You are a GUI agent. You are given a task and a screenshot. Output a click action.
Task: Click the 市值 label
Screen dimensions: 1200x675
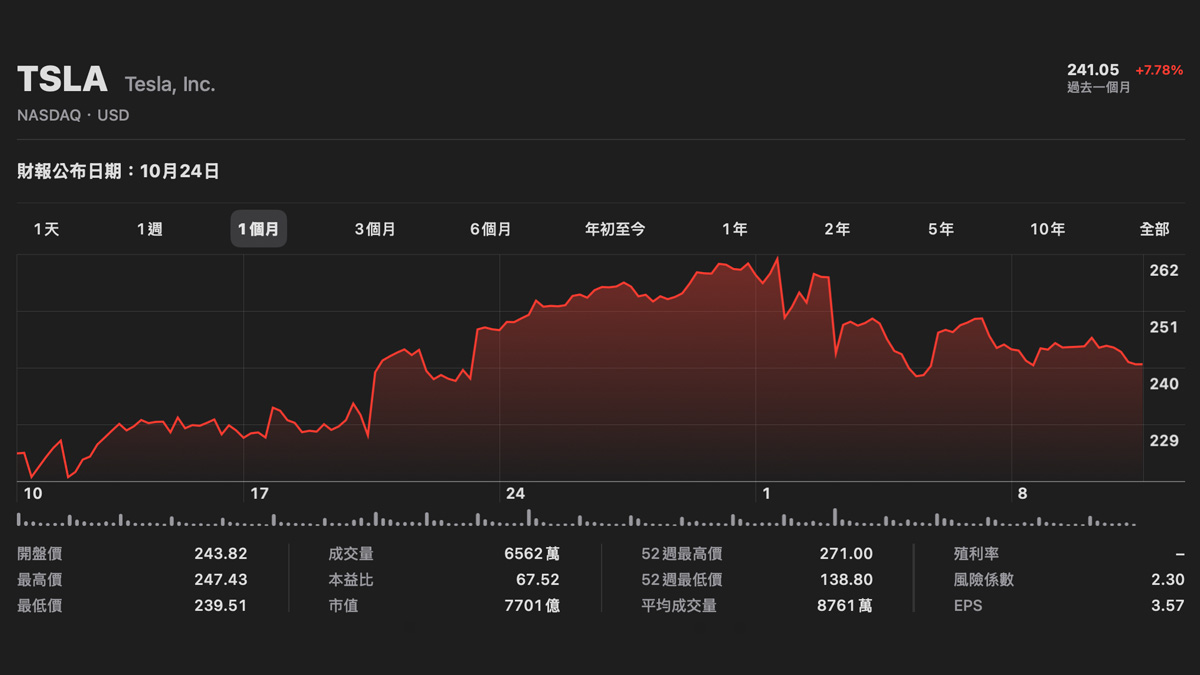pos(343,606)
